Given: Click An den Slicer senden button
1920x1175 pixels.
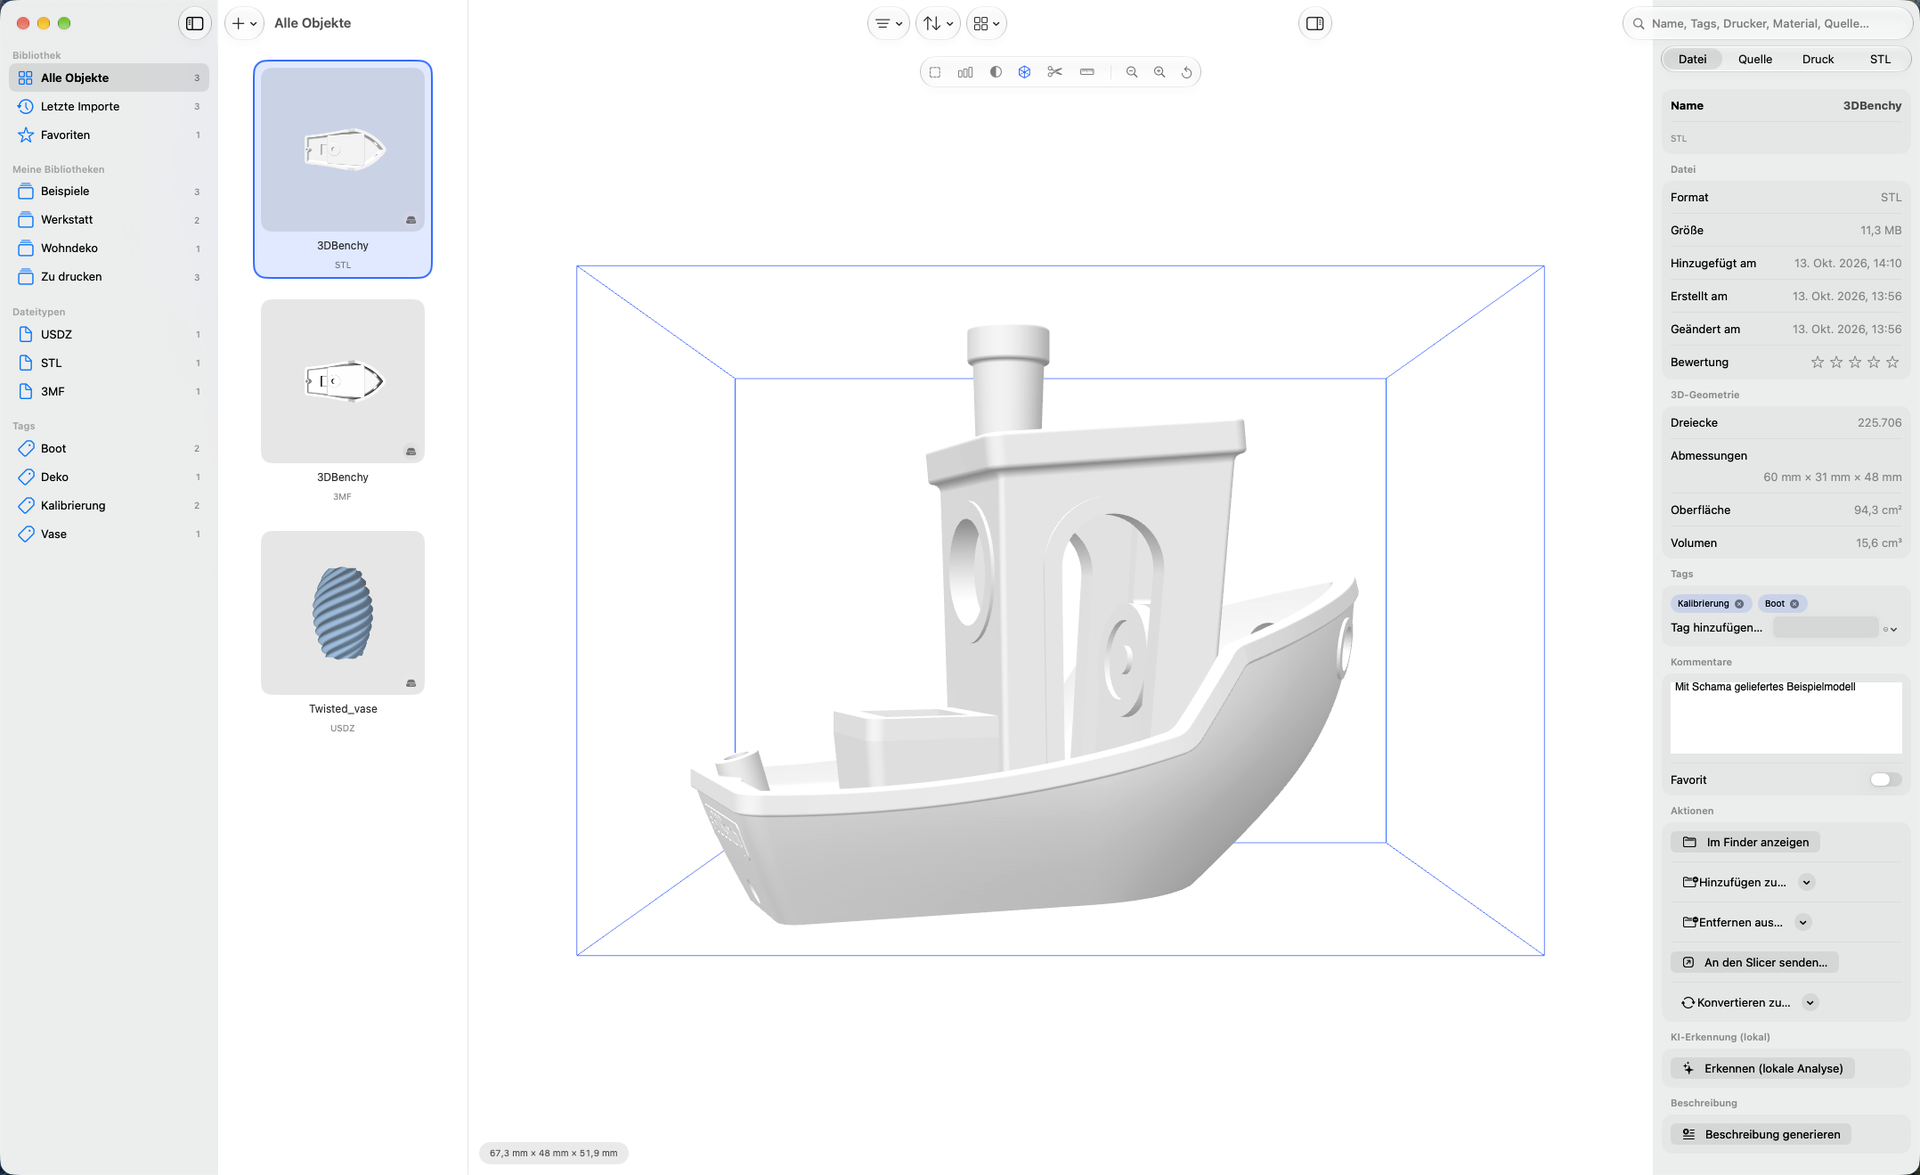Looking at the screenshot, I should [x=1754, y=962].
